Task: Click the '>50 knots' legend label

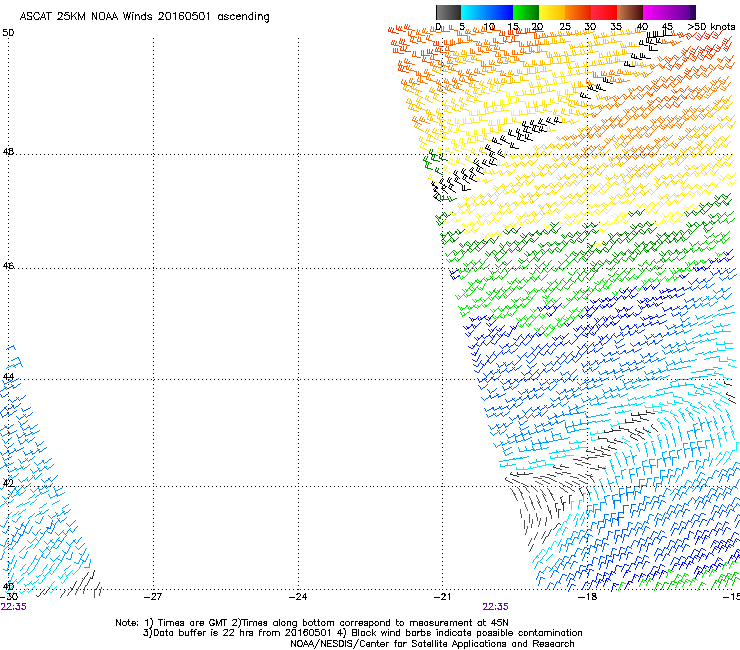Action: click(x=711, y=27)
